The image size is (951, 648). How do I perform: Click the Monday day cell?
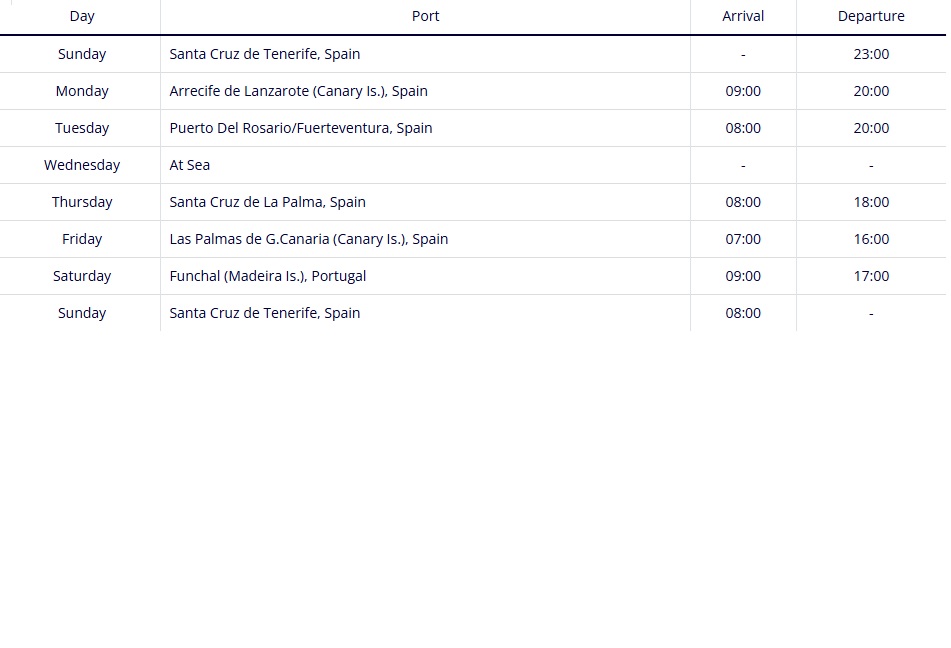click(x=82, y=91)
